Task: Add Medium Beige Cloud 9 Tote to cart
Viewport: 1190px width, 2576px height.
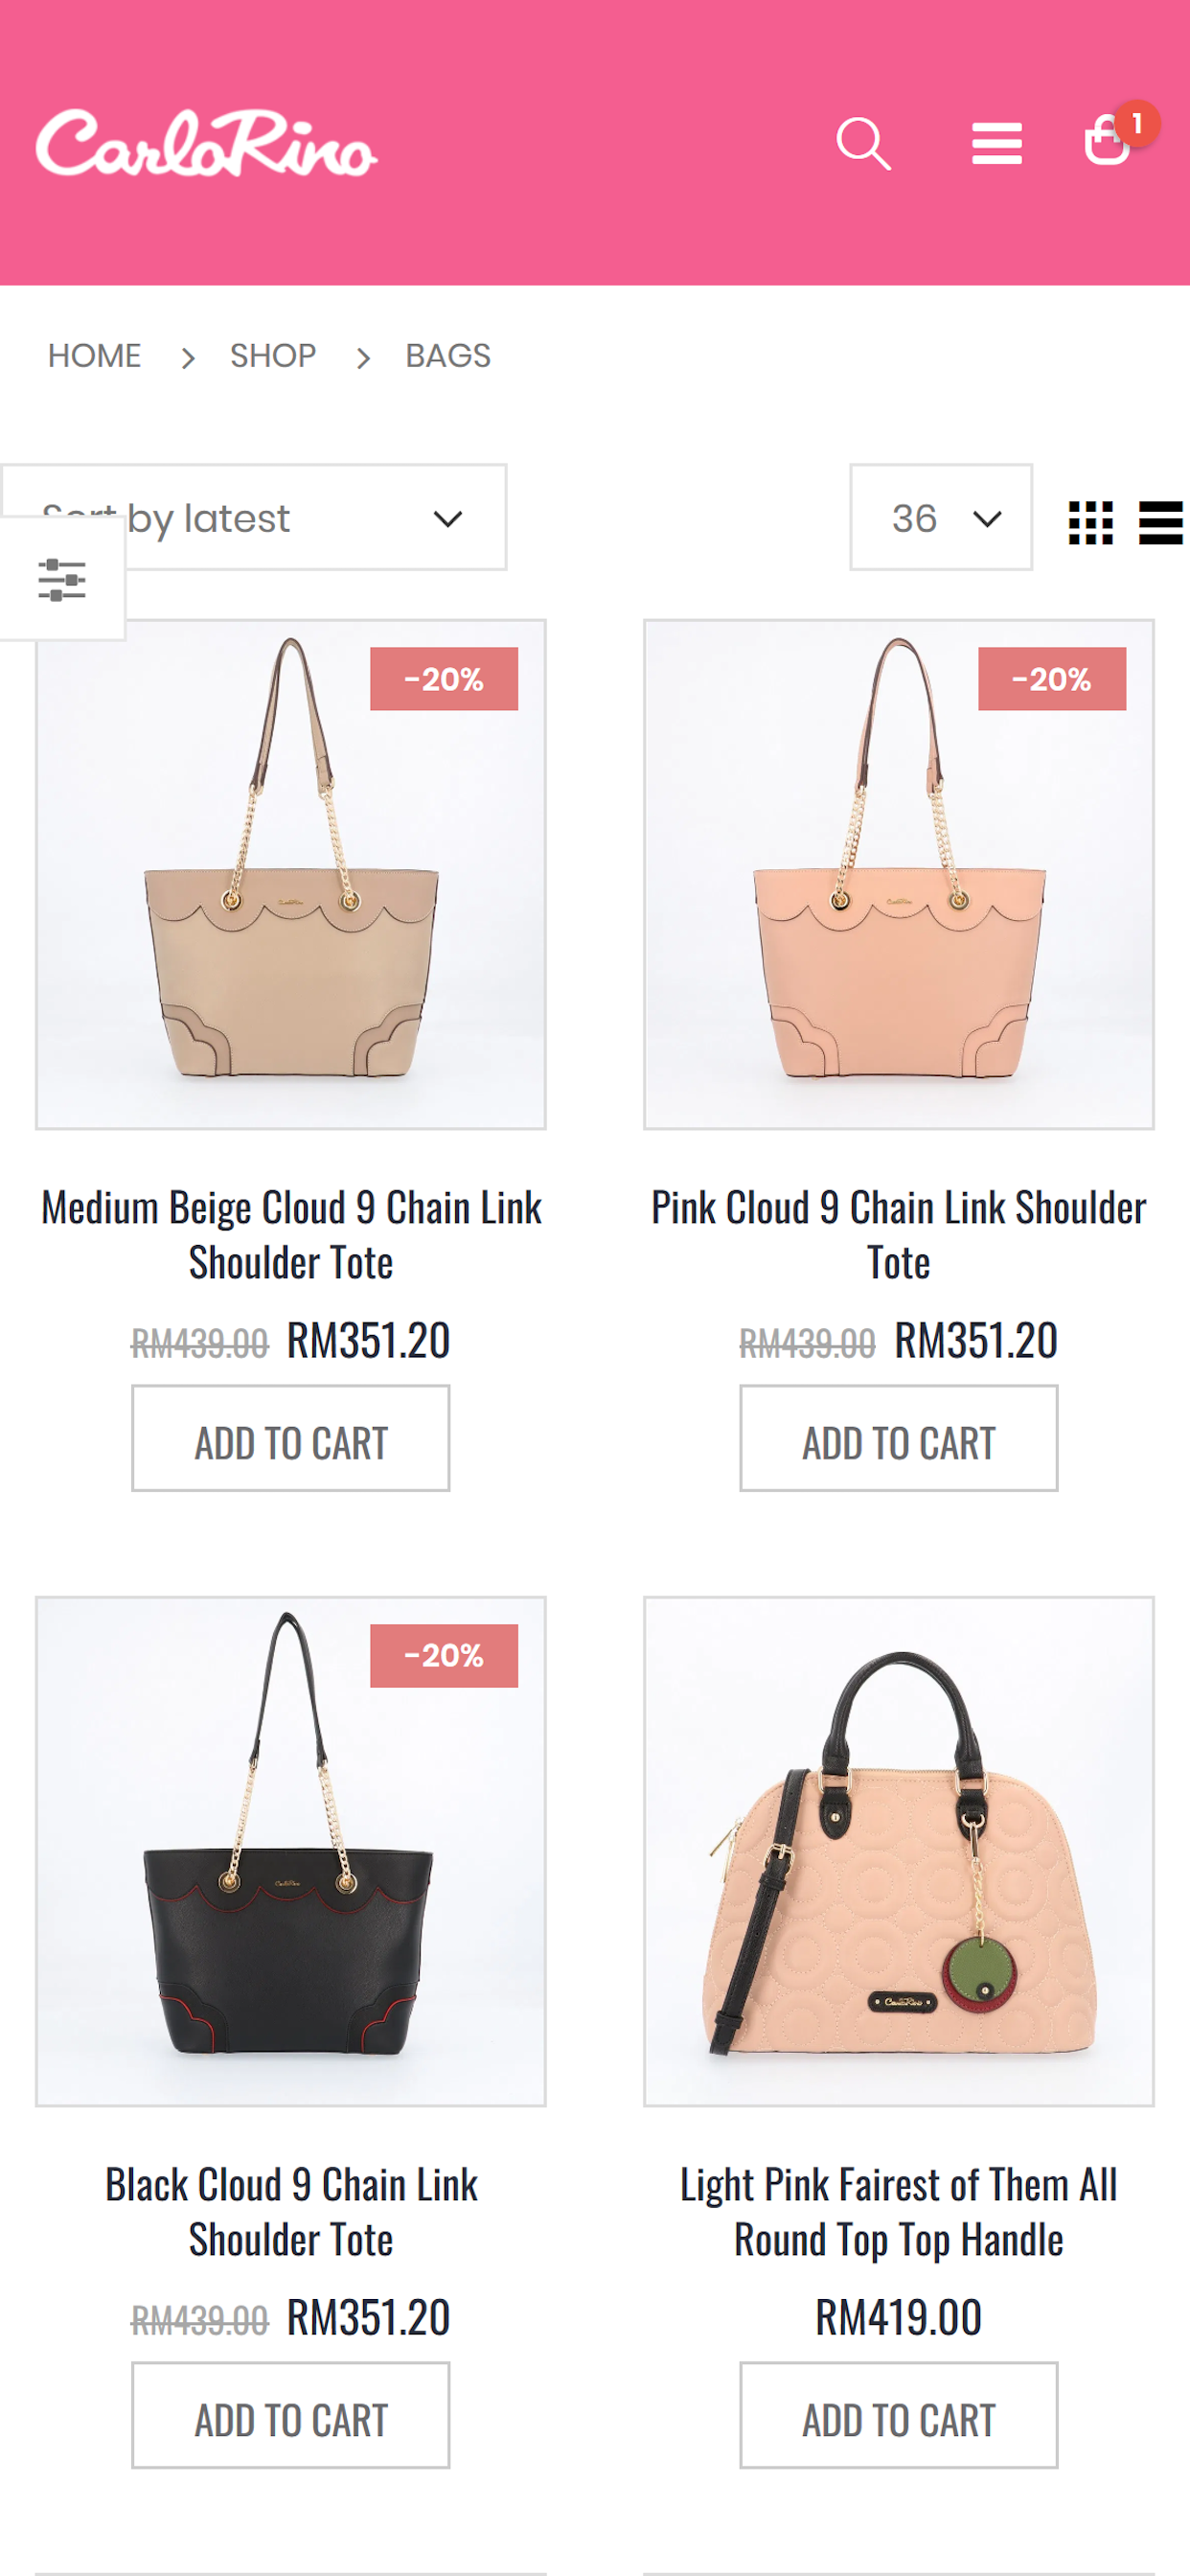Action: tap(291, 1438)
